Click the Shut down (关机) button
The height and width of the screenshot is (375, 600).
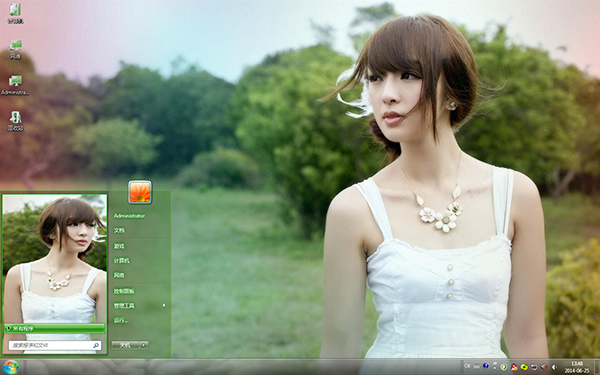[125, 345]
